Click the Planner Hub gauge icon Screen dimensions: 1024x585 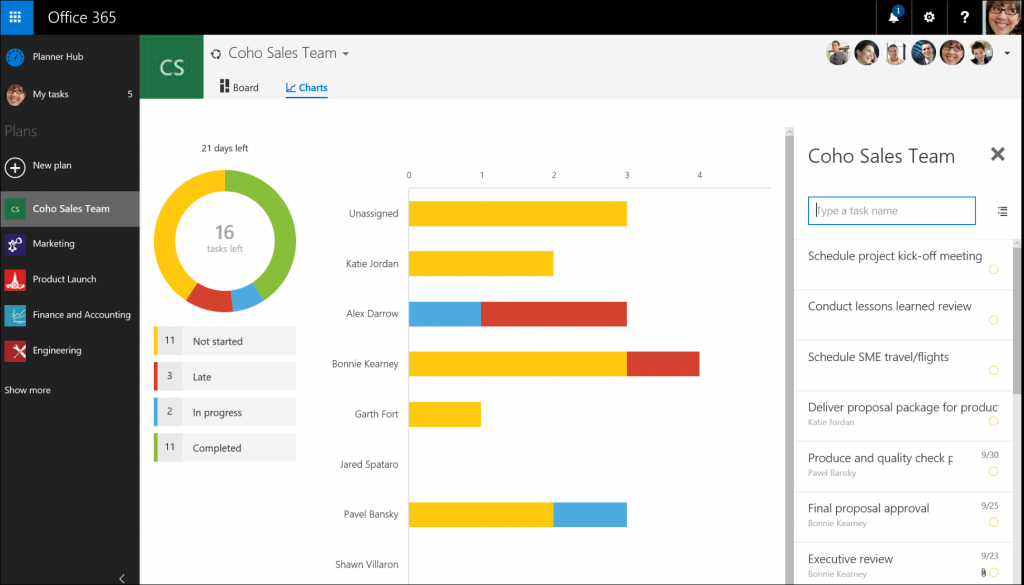click(15, 57)
